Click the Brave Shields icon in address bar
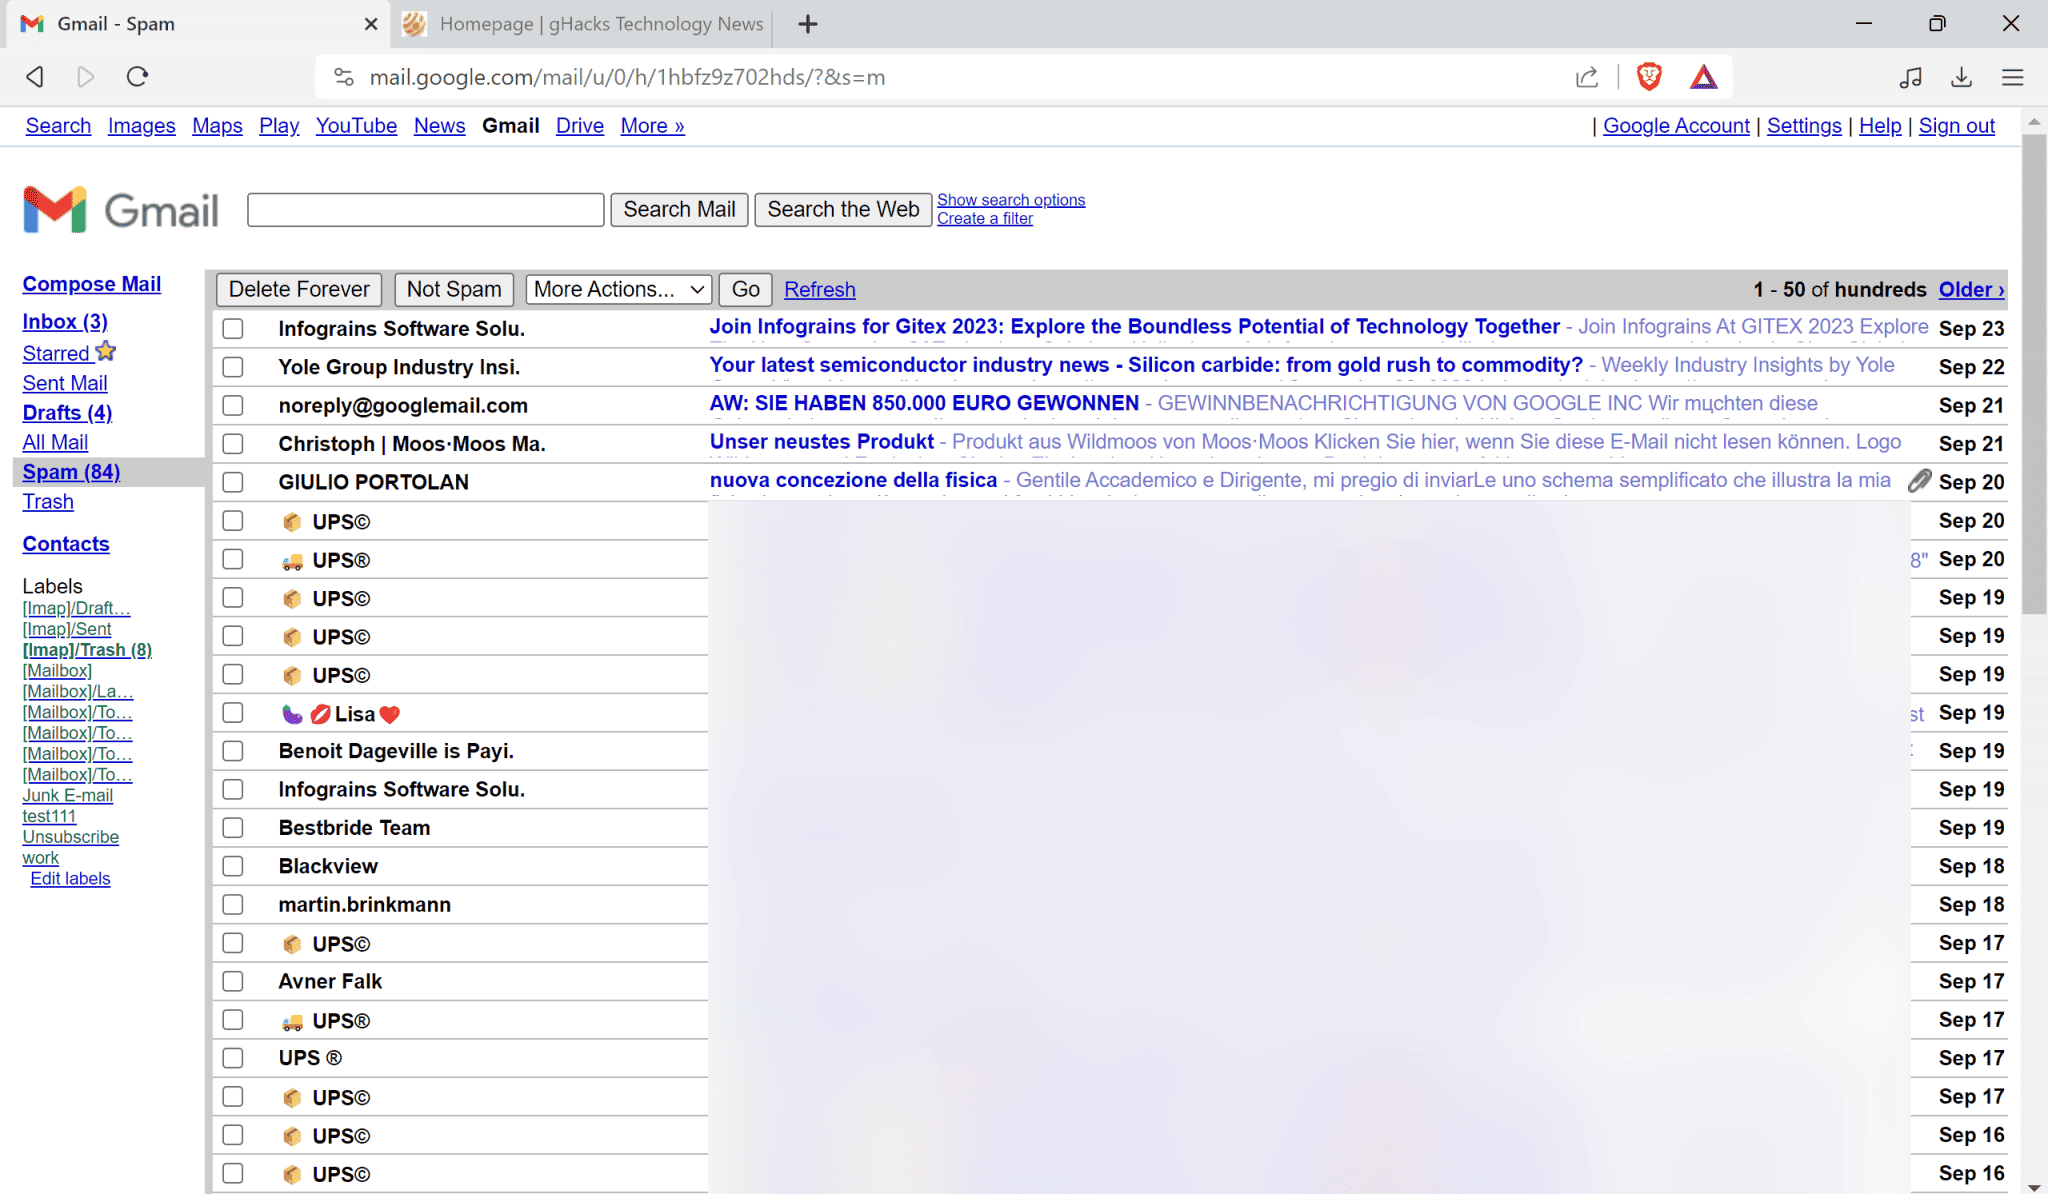Viewport: 2048px width, 1194px height. pyautogui.click(x=1647, y=76)
